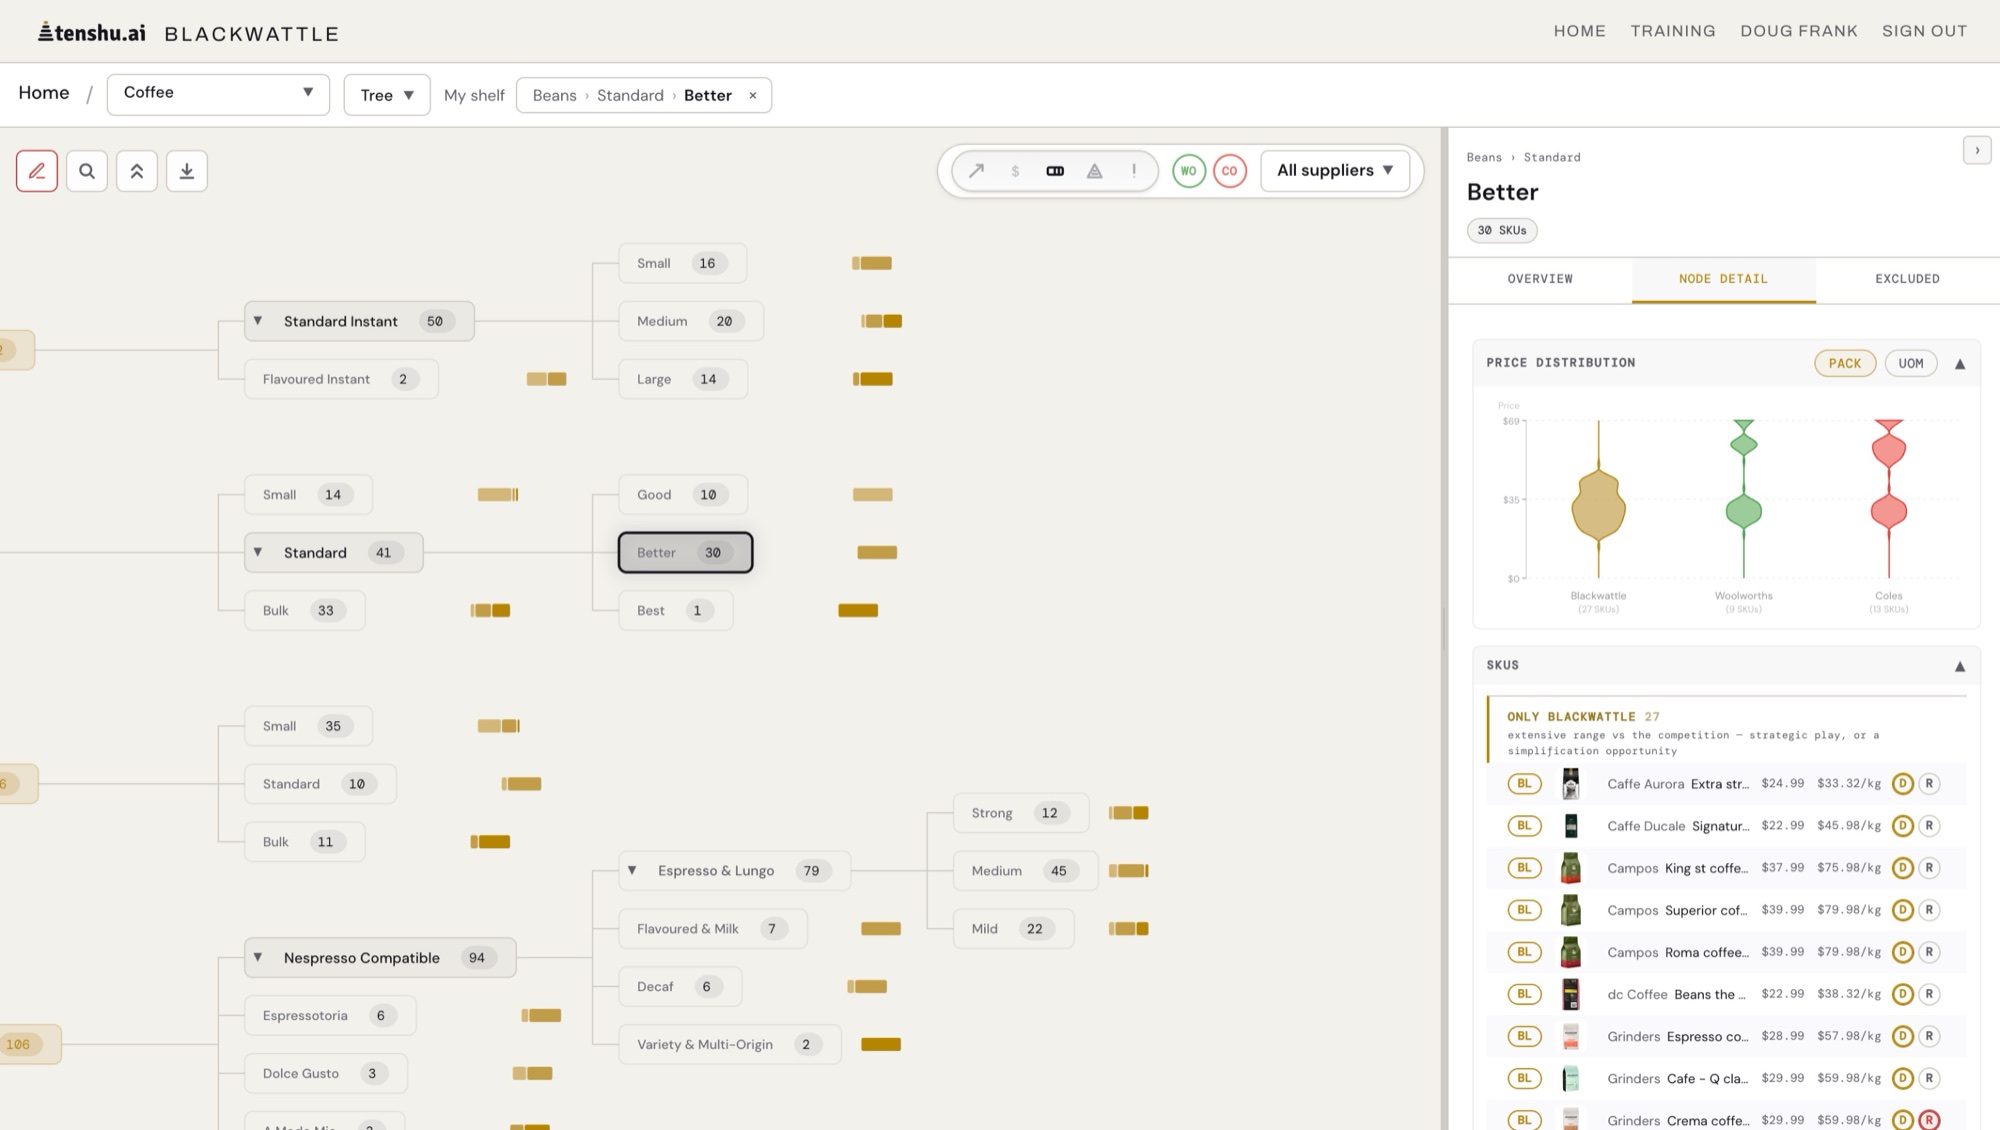Image resolution: width=2000 pixels, height=1130 pixels.
Task: Click D badge on dc Coffee row
Action: [x=1903, y=994]
